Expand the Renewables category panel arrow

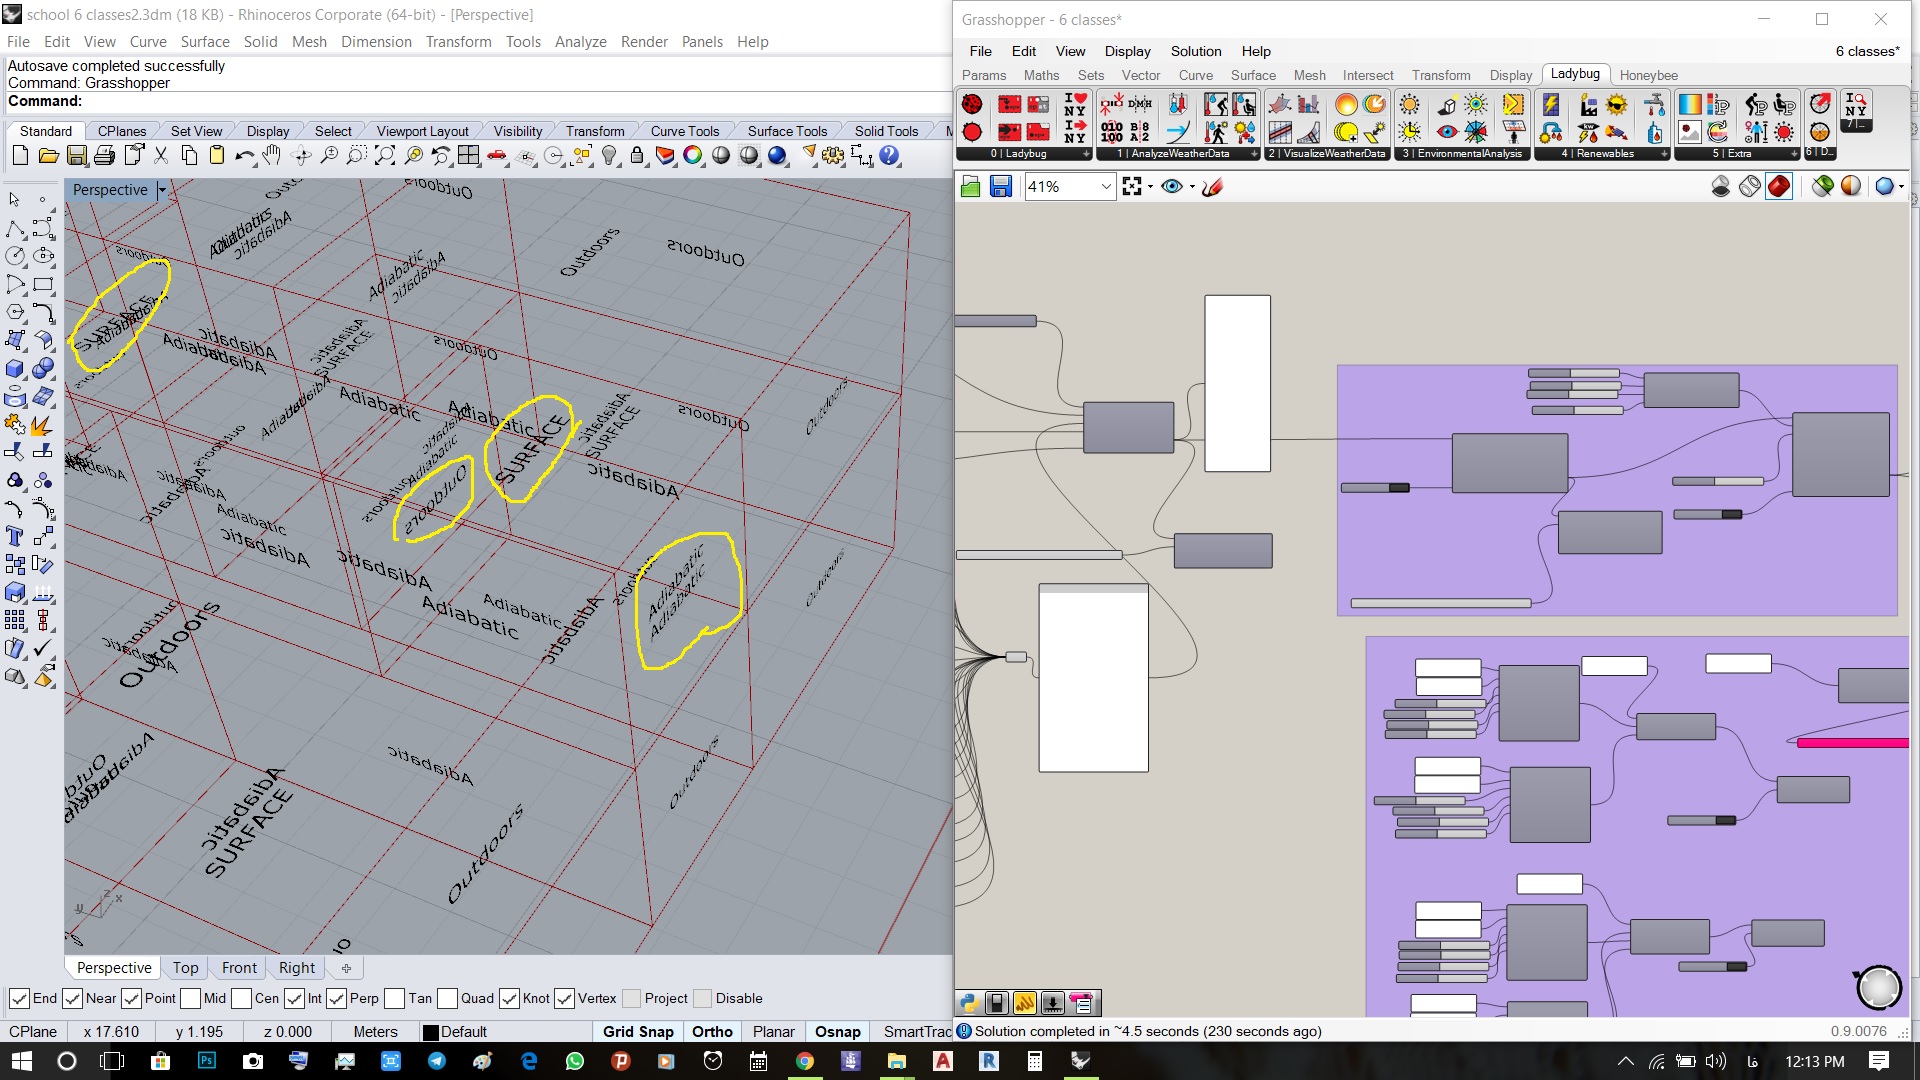1664,154
